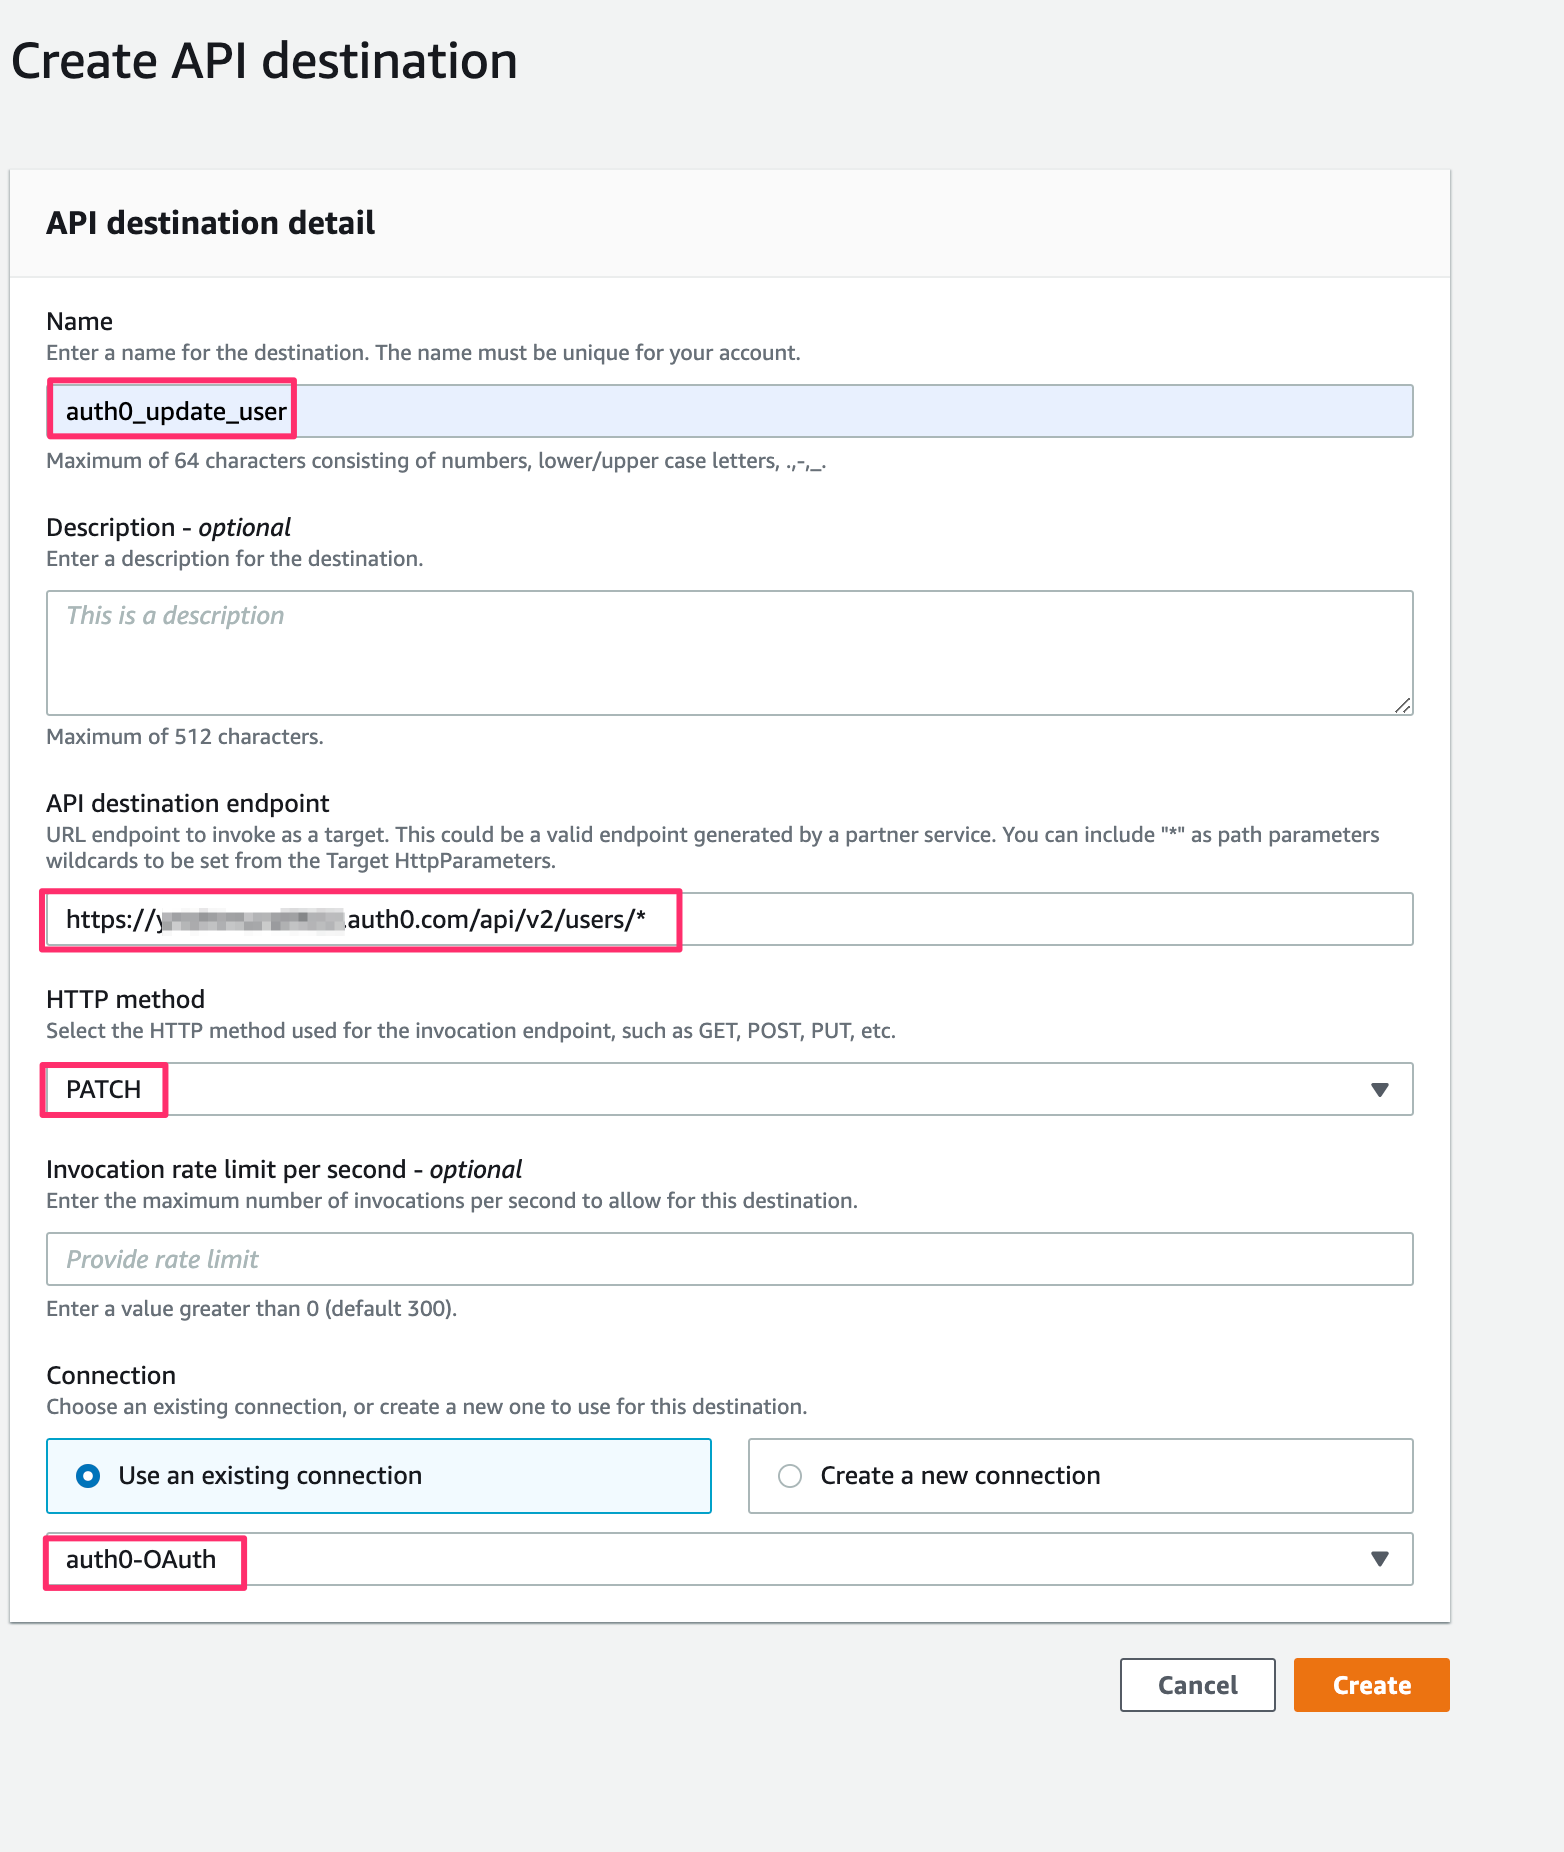The height and width of the screenshot is (1852, 1564).
Task: Click inside the endpoint URL ending in /users/*
Action: pyautogui.click(x=360, y=919)
